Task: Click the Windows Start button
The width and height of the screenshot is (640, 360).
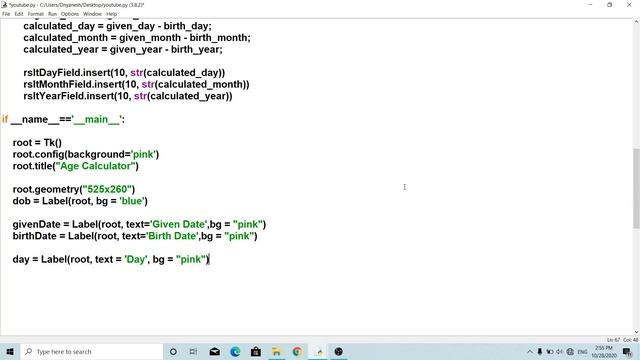Action: [10, 351]
